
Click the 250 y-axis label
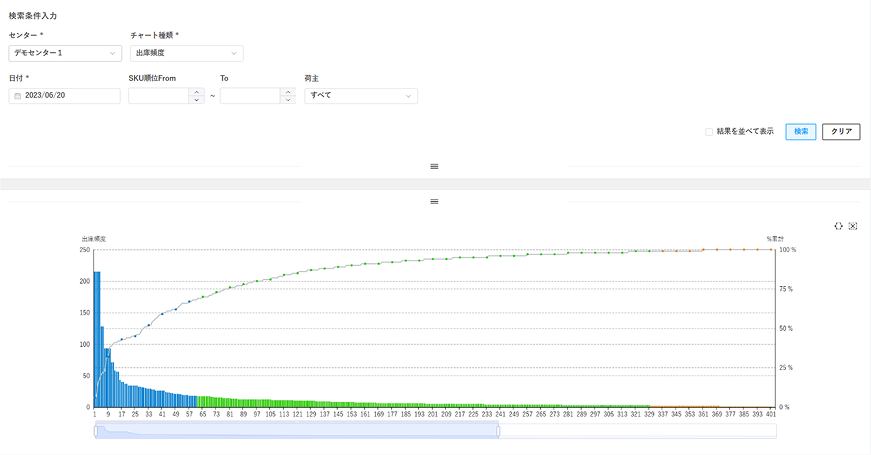(x=84, y=250)
